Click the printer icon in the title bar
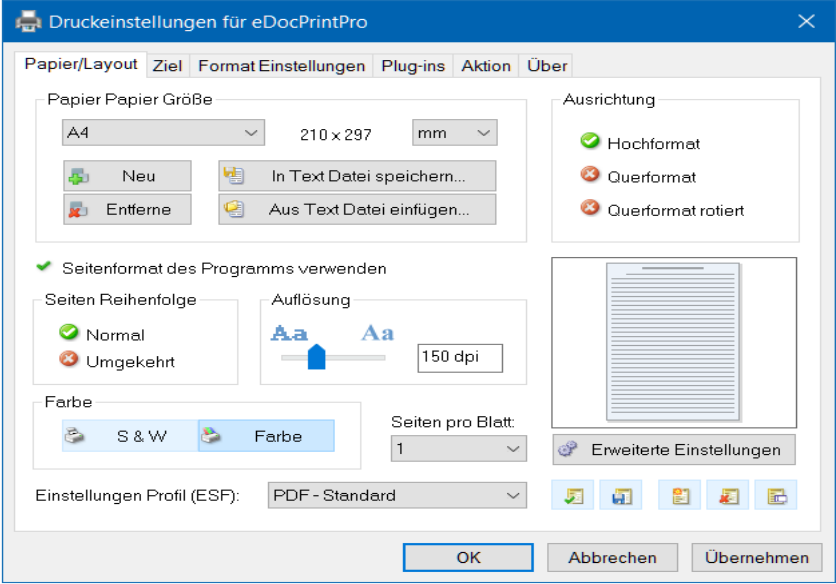Viewport: 836px width, 584px height. [28, 22]
